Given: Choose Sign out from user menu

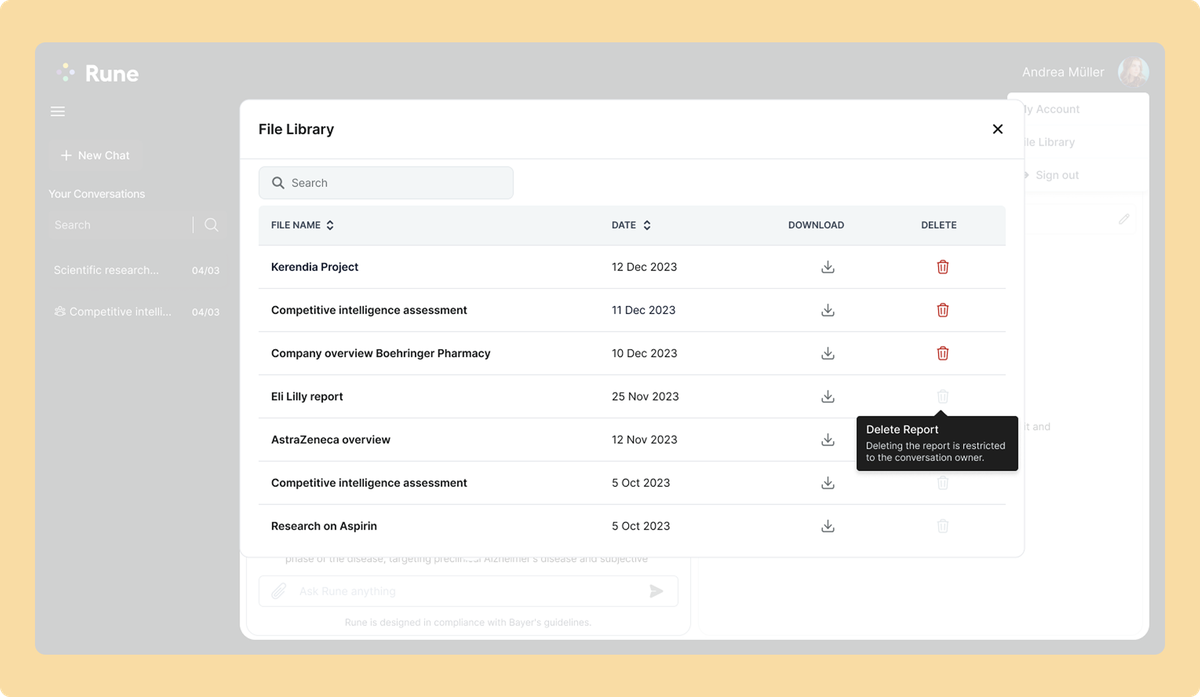Looking at the screenshot, I should 1057,175.
